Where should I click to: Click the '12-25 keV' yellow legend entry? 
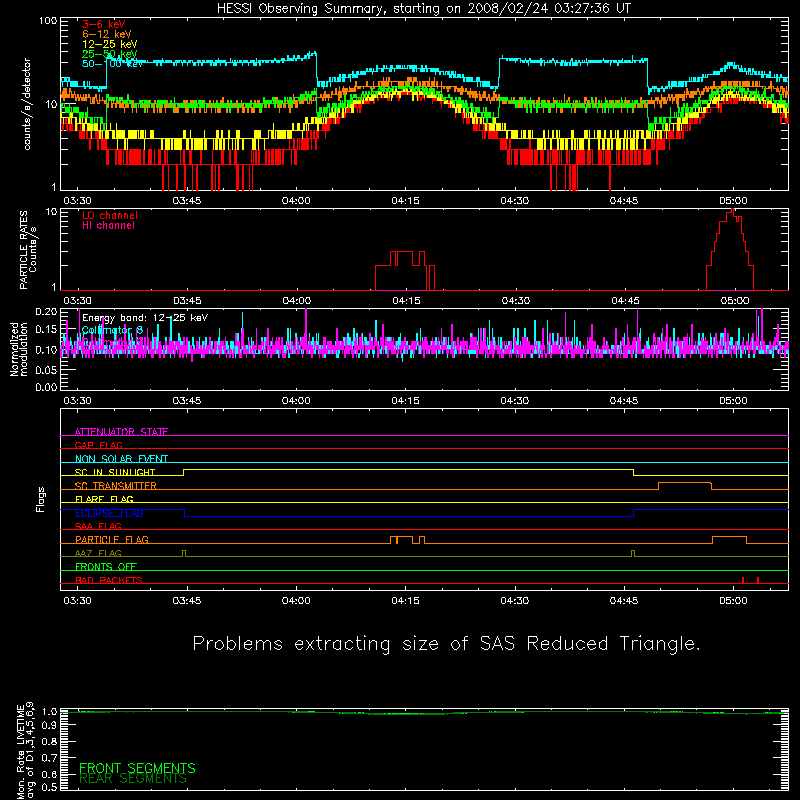(109, 44)
